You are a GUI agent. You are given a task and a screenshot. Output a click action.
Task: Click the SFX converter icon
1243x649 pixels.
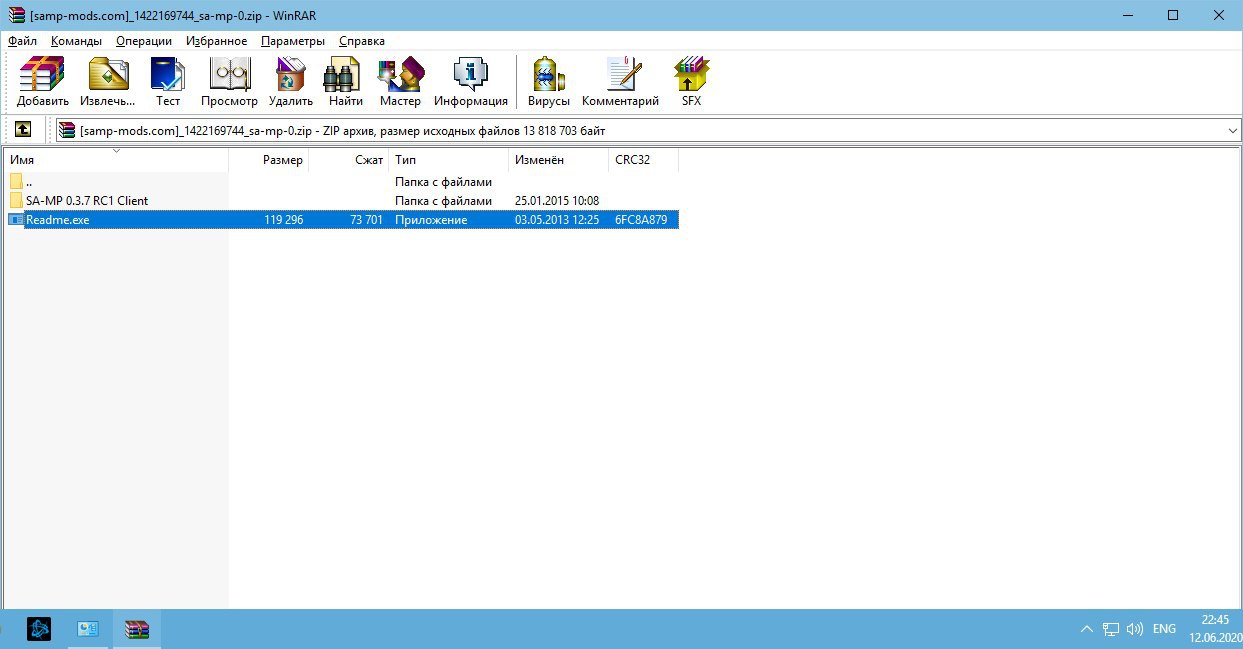pos(691,75)
